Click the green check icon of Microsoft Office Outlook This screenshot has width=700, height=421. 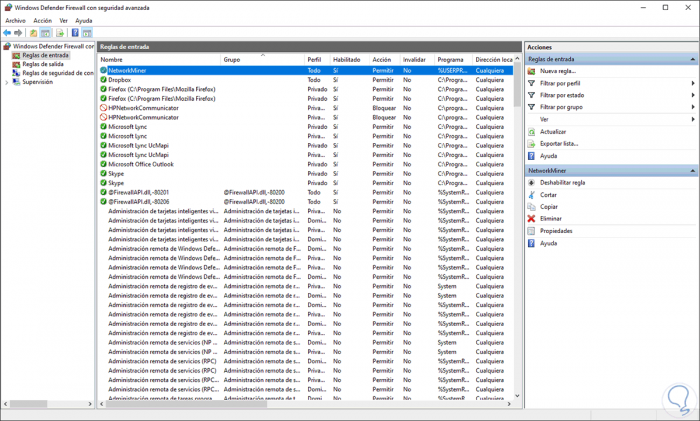coord(104,164)
